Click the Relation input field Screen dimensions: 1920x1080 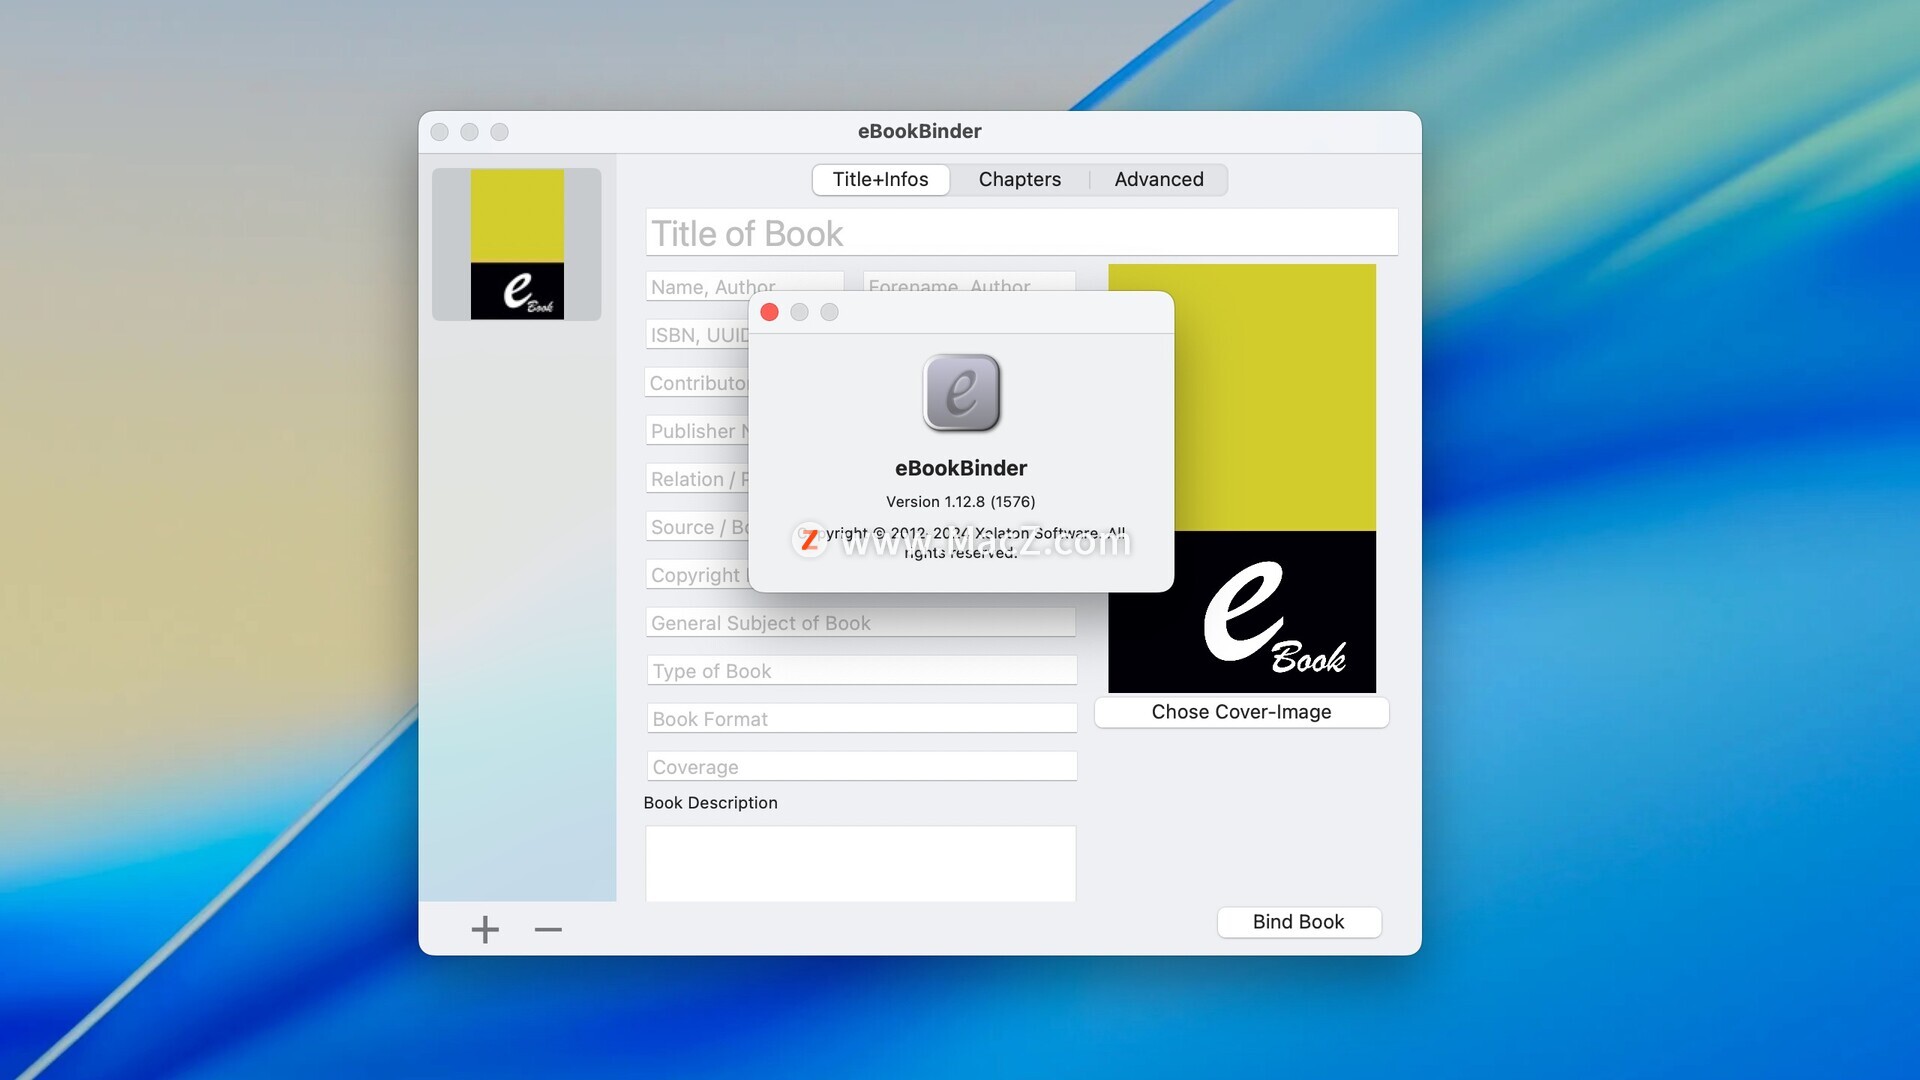(x=697, y=478)
